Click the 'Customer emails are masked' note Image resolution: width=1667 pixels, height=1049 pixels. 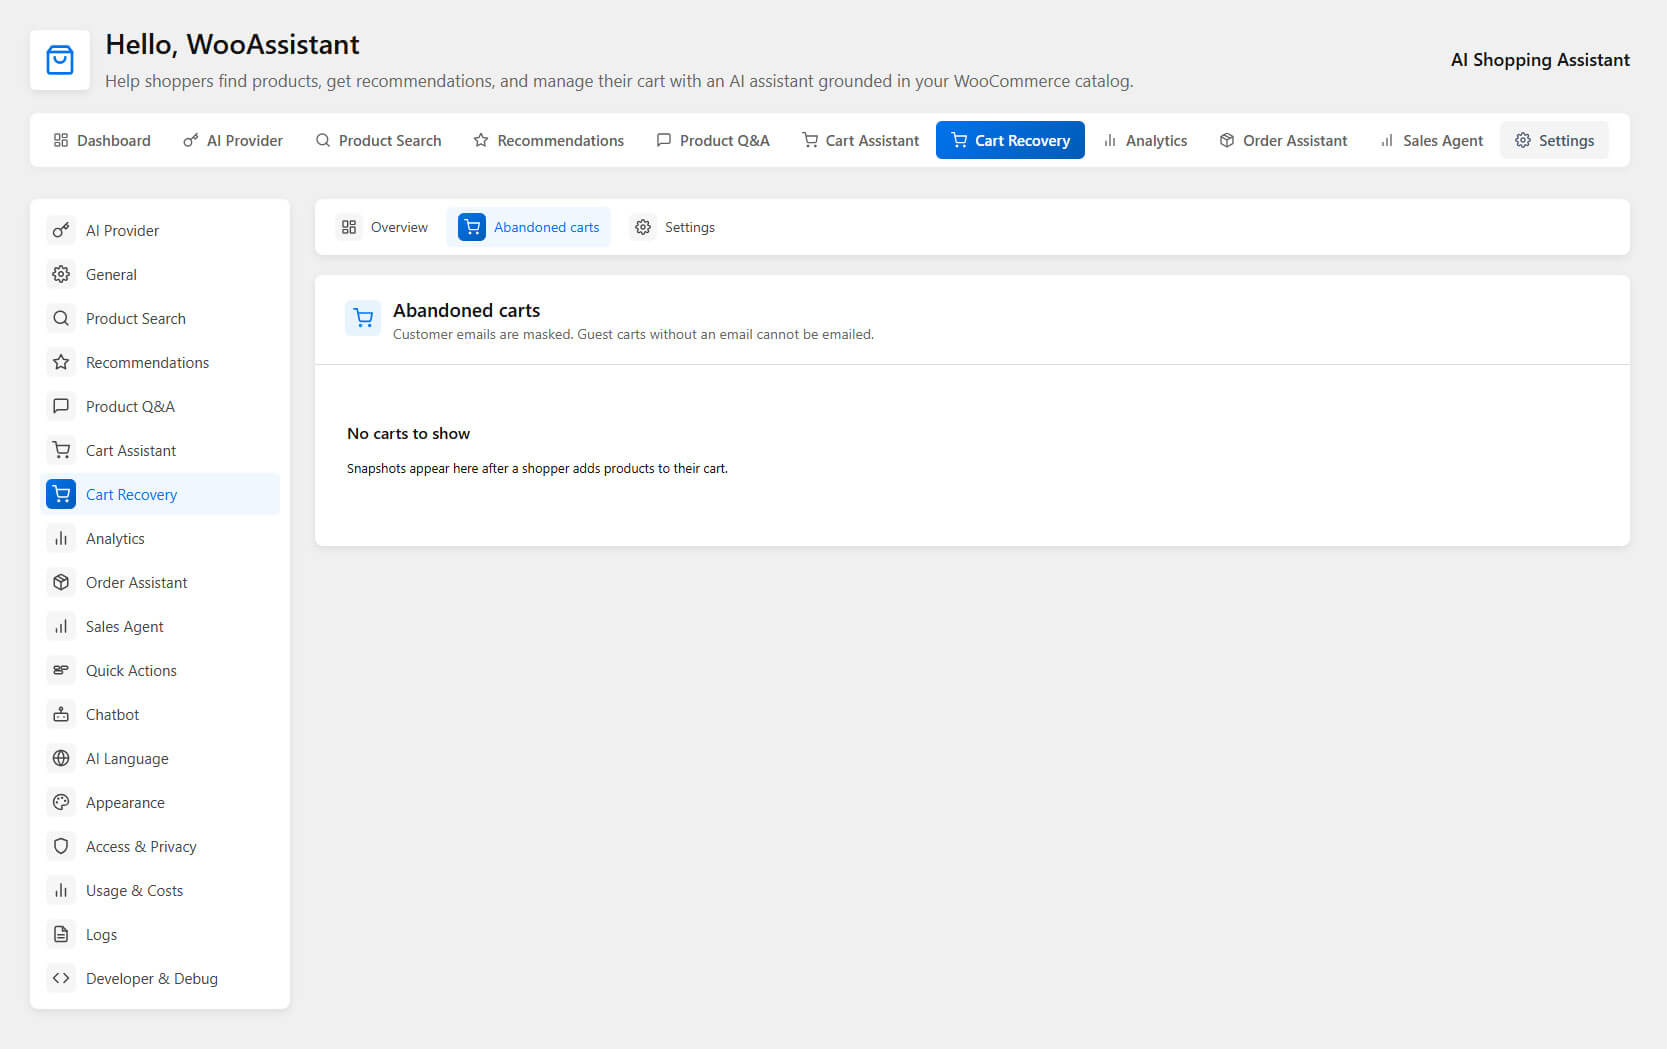[x=633, y=335]
